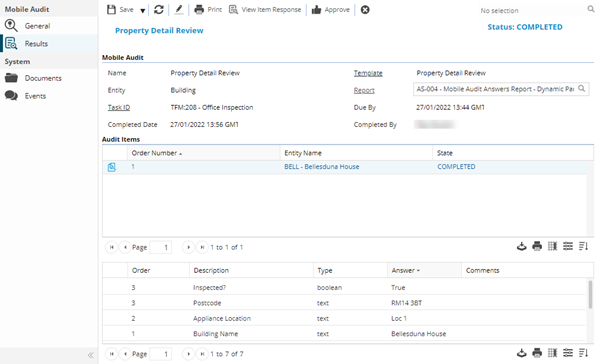
Task: Collapse the sidebar with double chevron
Action: 91,355
